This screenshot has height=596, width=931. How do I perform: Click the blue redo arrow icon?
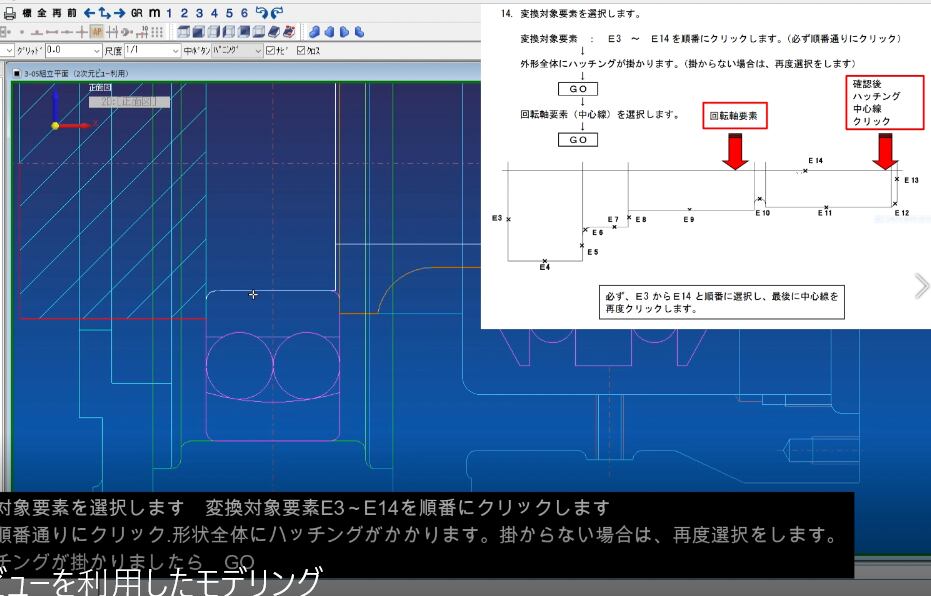click(277, 12)
